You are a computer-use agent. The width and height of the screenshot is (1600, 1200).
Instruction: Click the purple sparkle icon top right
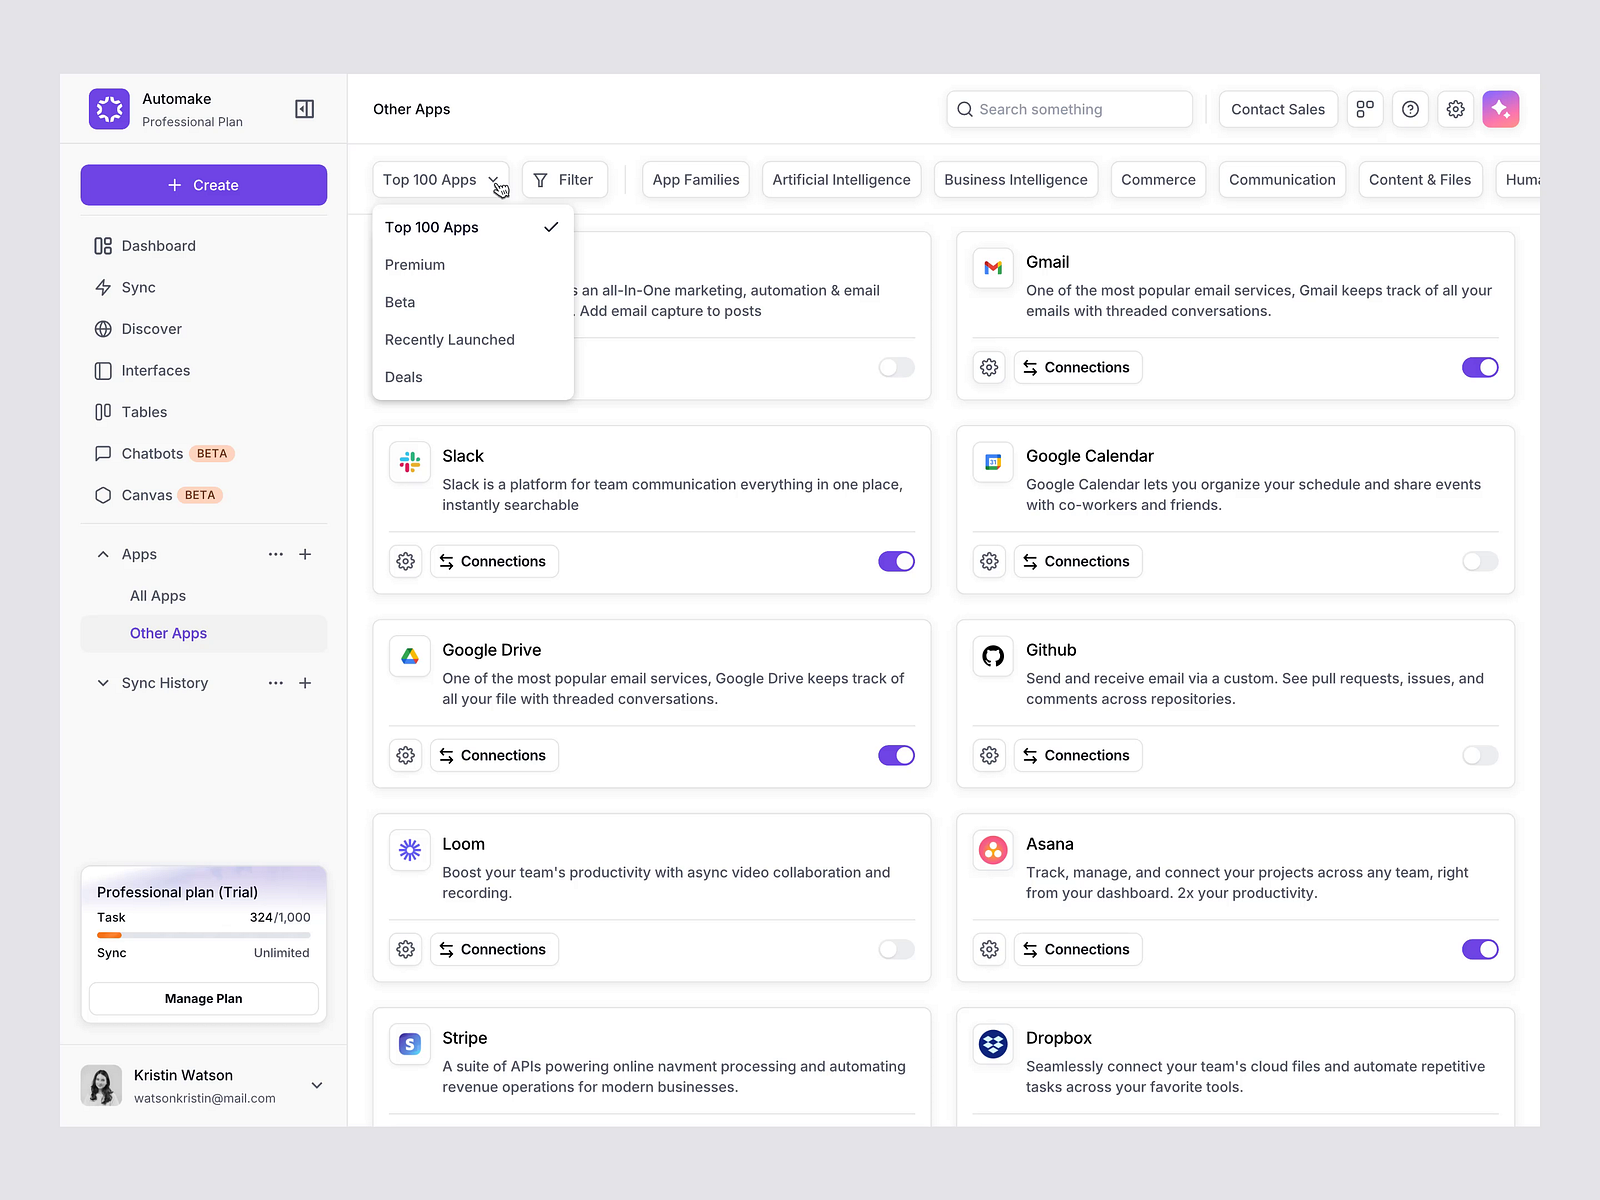tap(1501, 109)
